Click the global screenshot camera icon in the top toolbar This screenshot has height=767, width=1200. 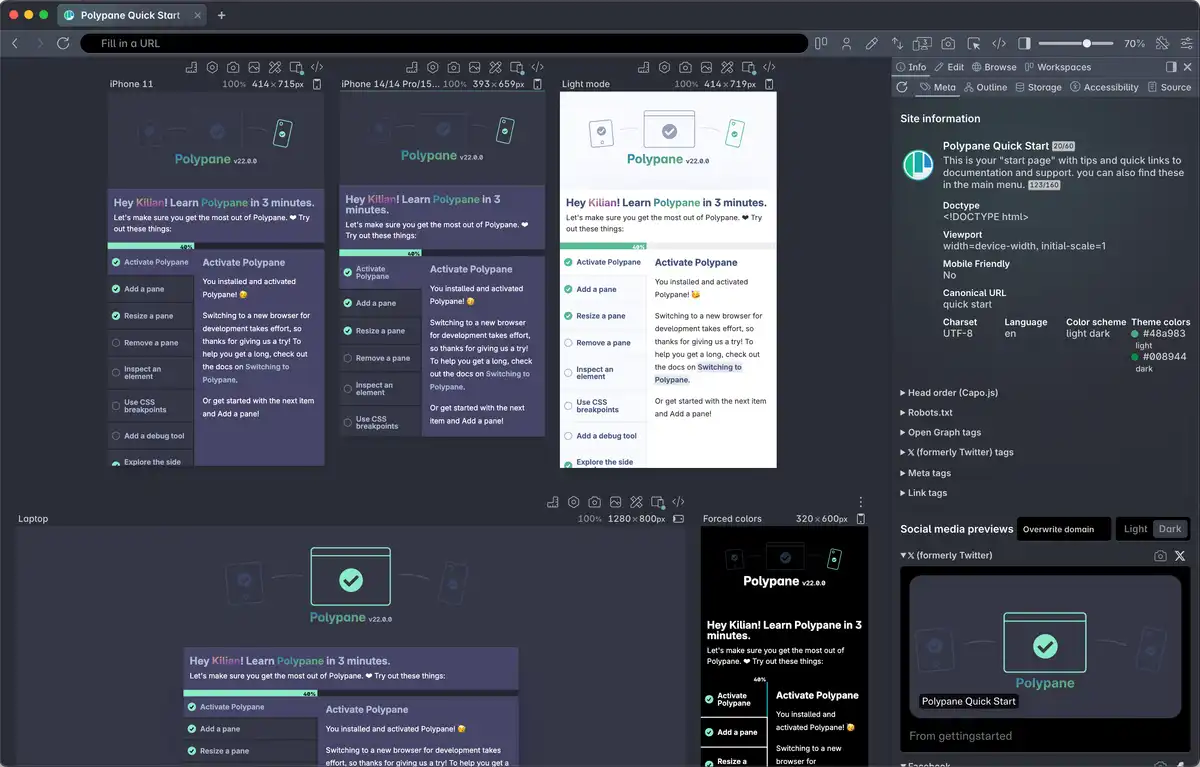pyautogui.click(x=948, y=44)
